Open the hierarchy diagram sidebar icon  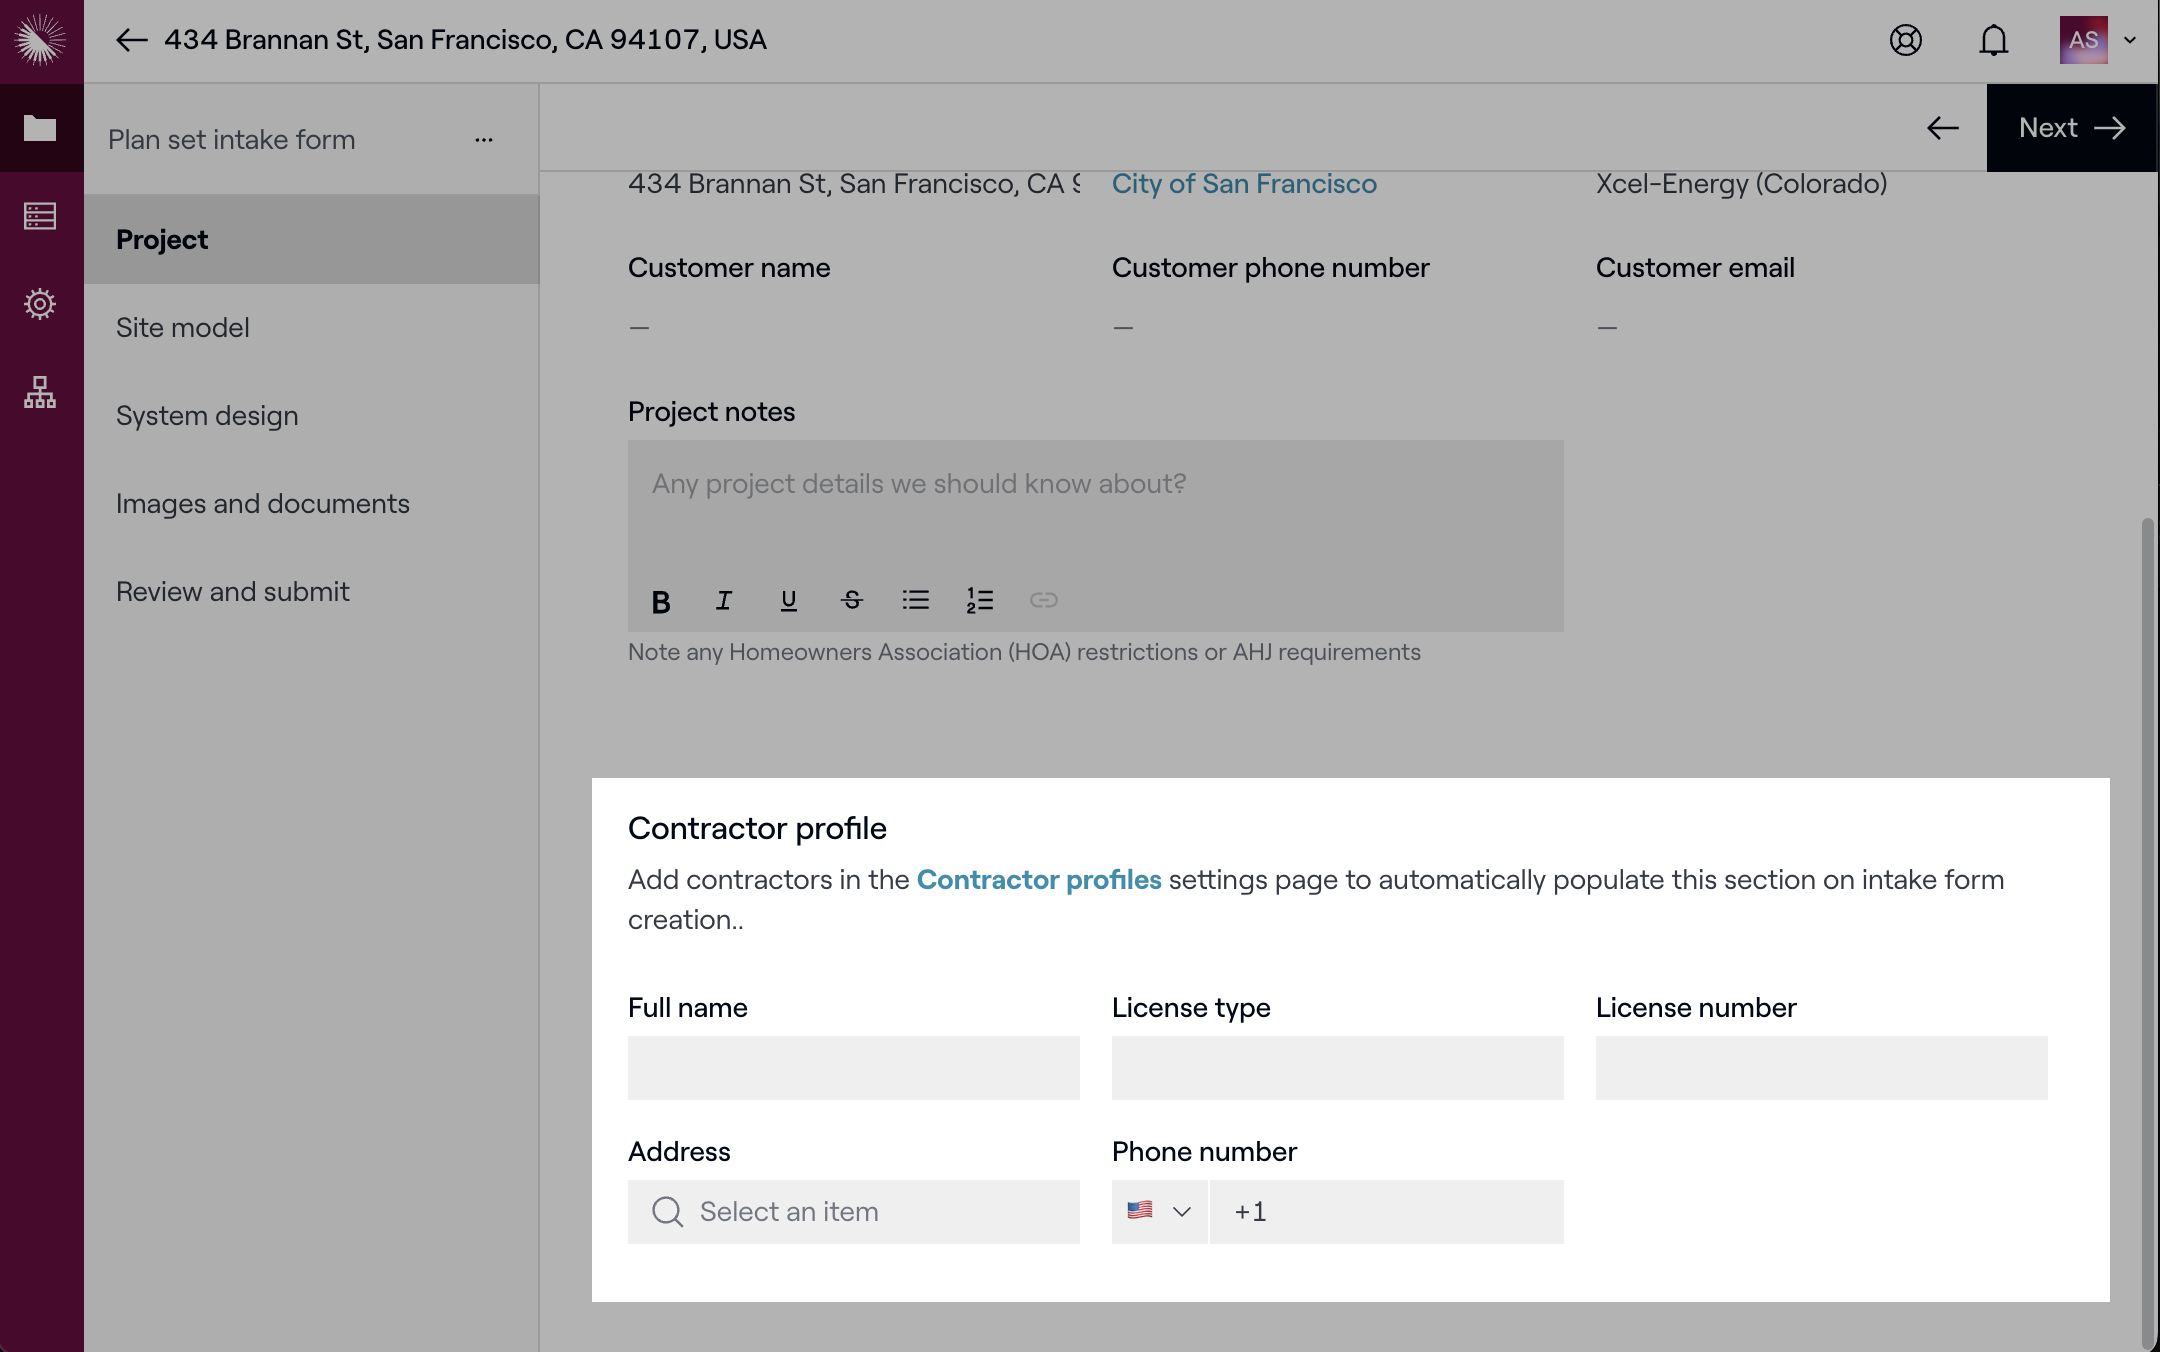coord(40,392)
